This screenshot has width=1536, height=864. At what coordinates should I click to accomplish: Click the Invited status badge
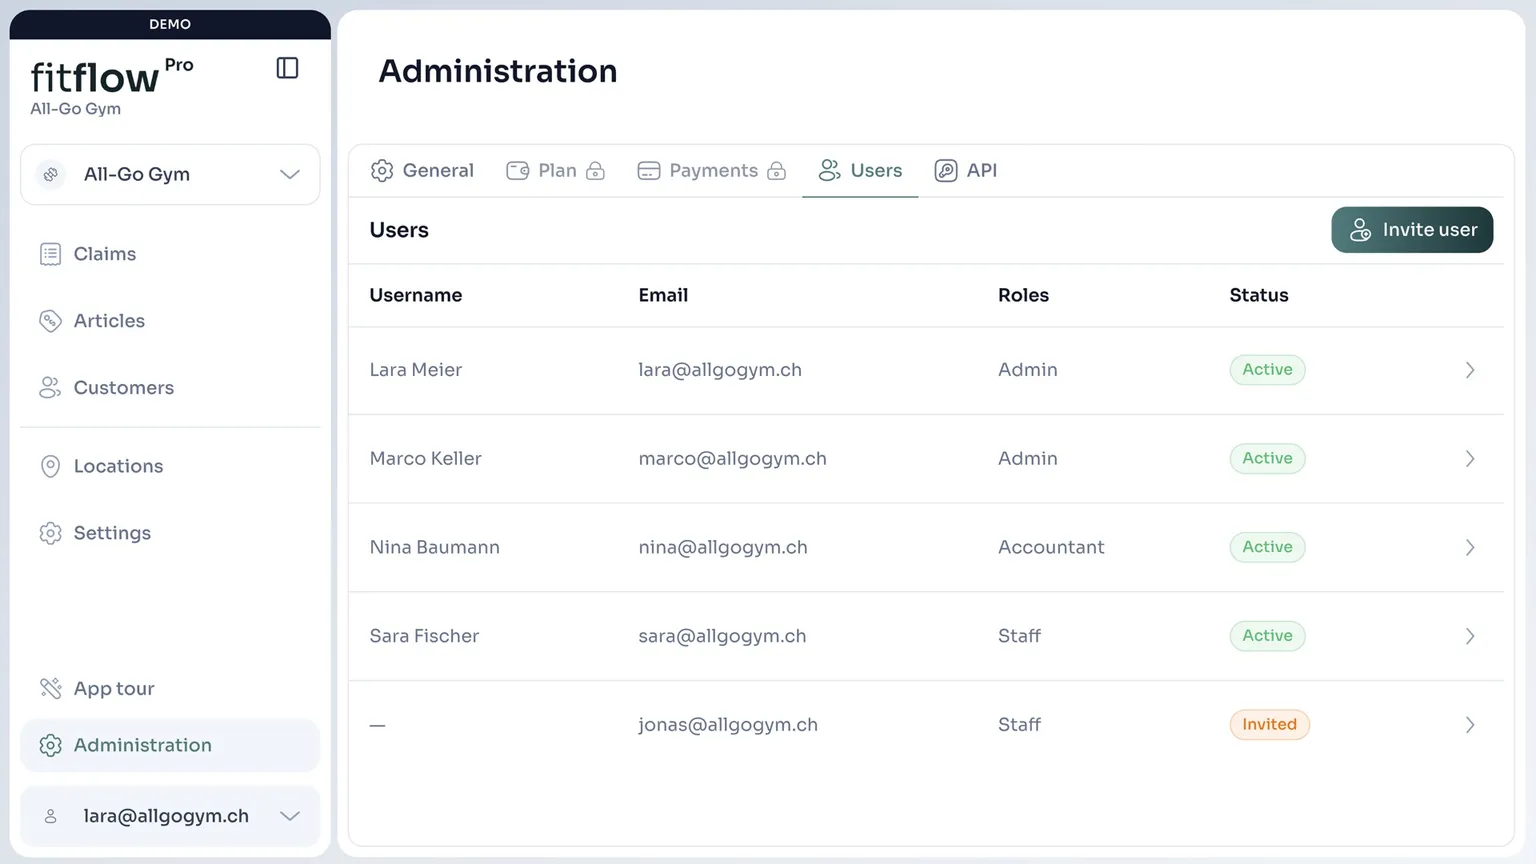pos(1269,725)
